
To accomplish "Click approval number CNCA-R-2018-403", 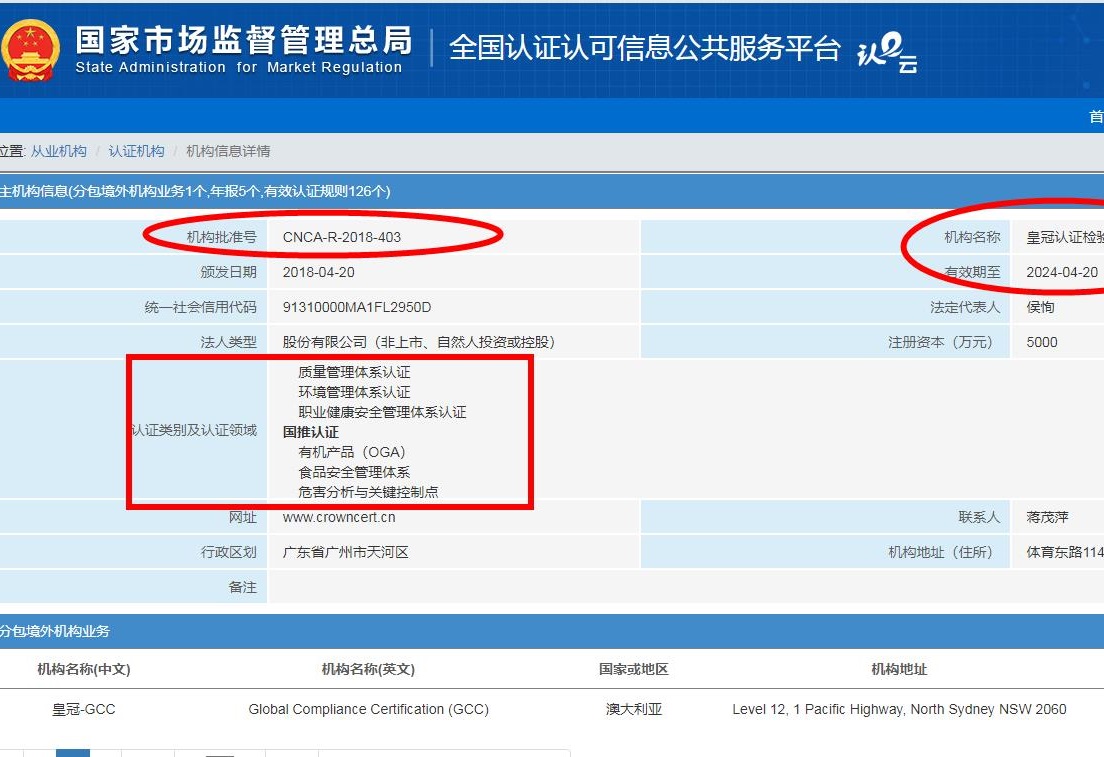I will pyautogui.click(x=342, y=237).
